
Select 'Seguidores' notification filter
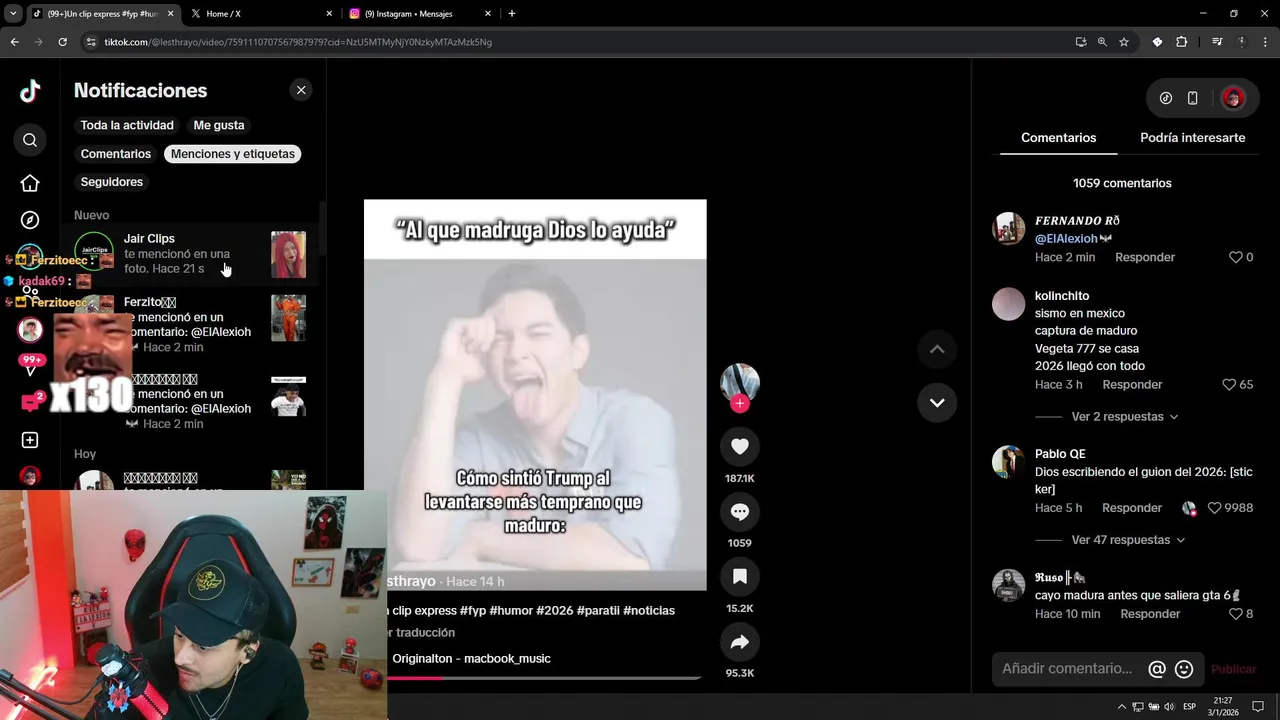112,182
